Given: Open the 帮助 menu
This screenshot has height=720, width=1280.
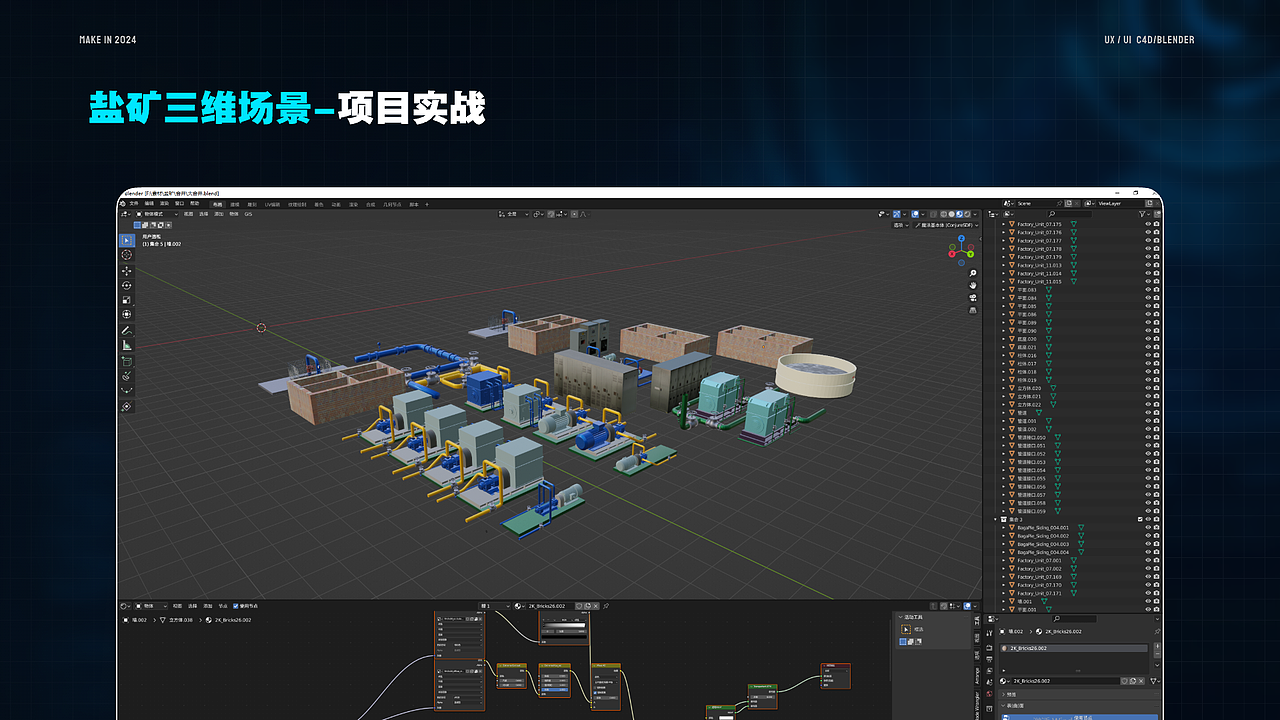Looking at the screenshot, I should click(194, 203).
